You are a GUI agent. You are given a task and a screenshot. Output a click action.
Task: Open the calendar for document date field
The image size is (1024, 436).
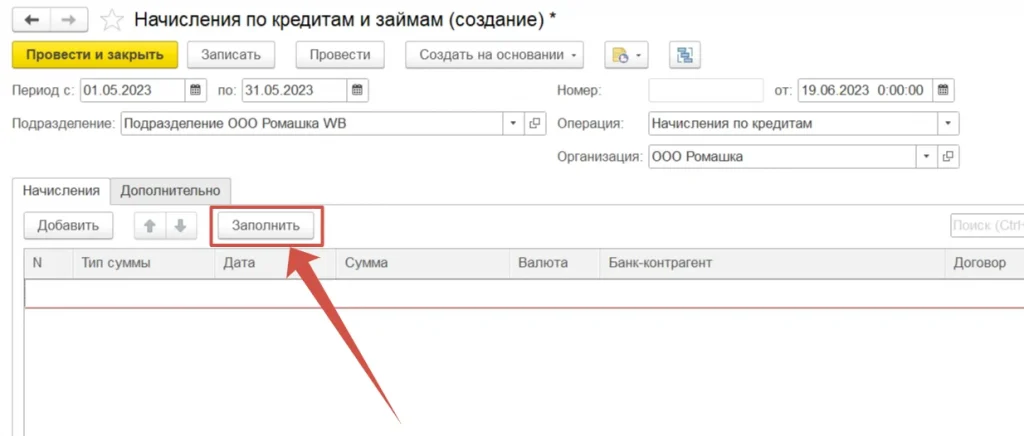coord(943,90)
